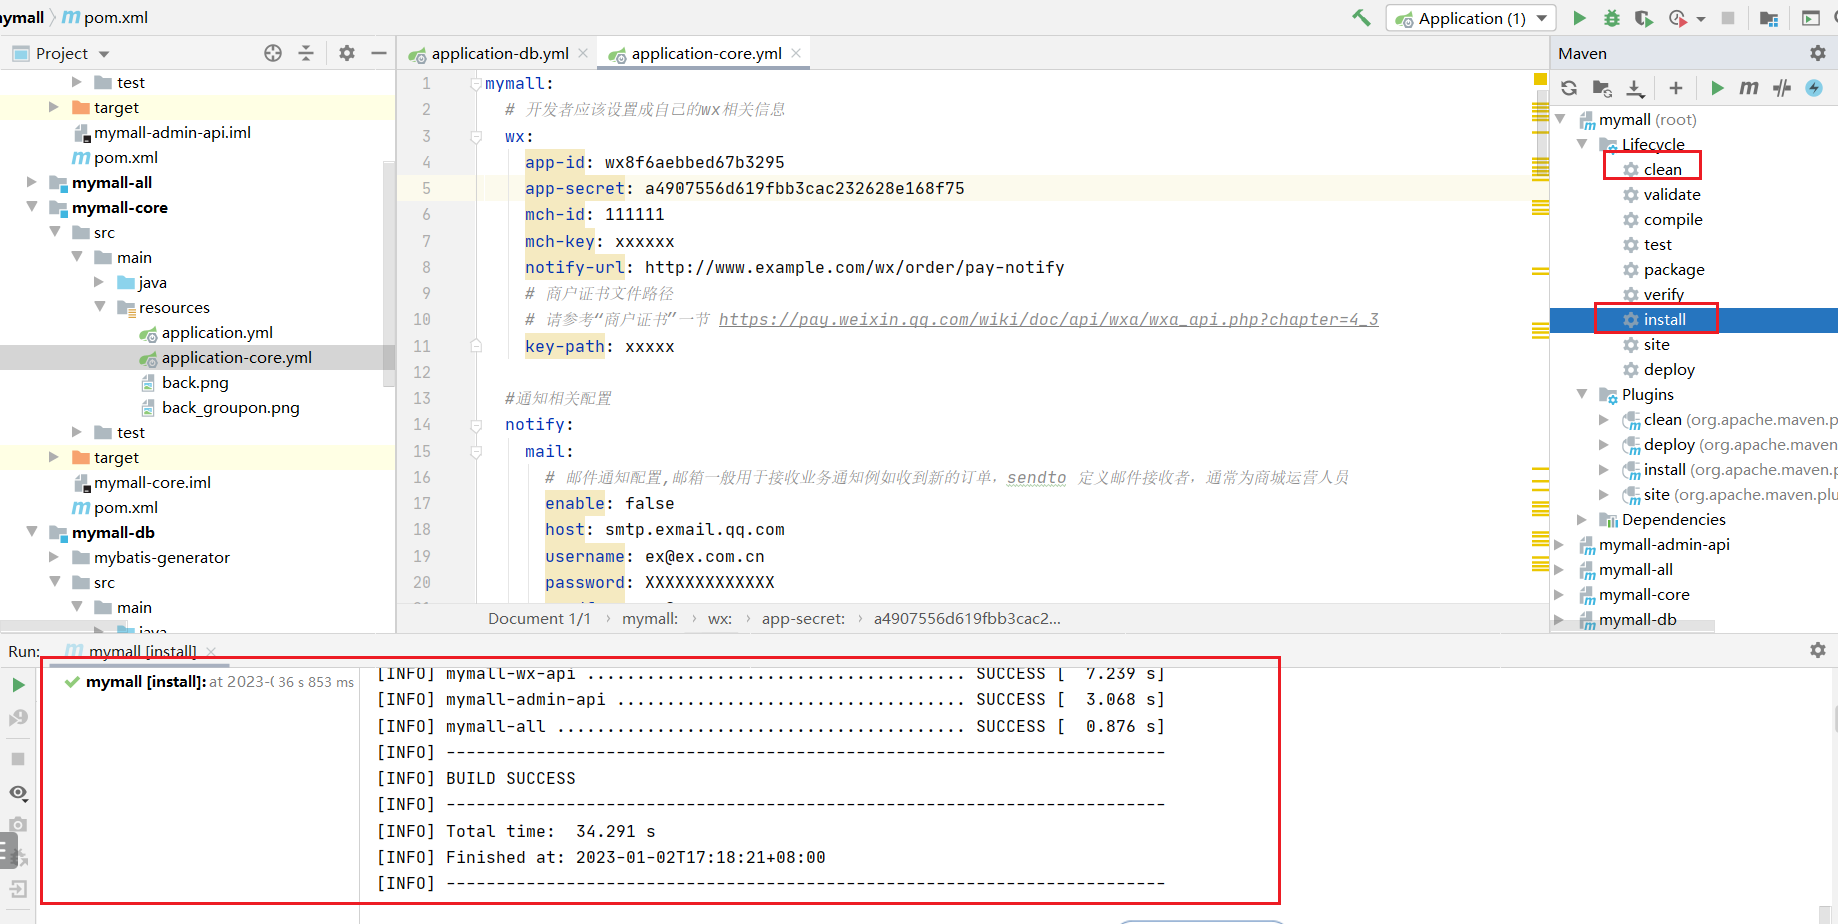The width and height of the screenshot is (1838, 924).
Task: Run with coverage via the shield icon
Action: tap(1643, 18)
